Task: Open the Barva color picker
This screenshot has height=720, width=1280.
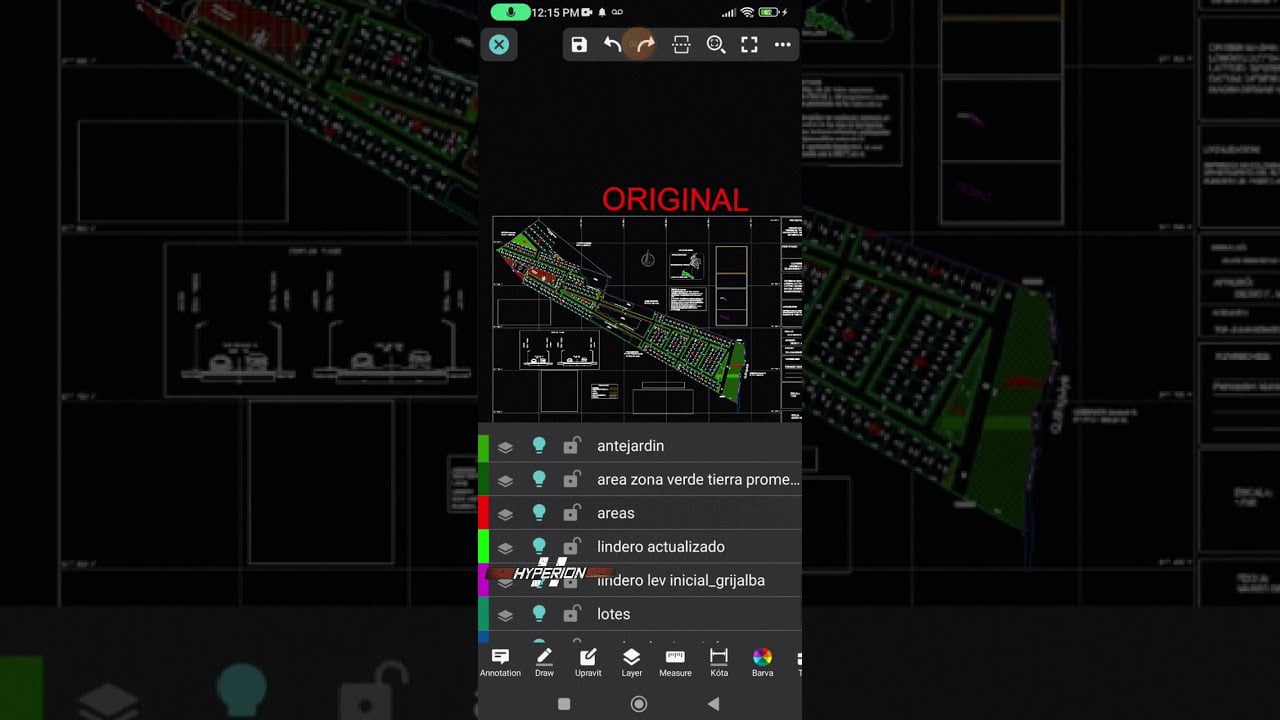Action: coord(762,660)
